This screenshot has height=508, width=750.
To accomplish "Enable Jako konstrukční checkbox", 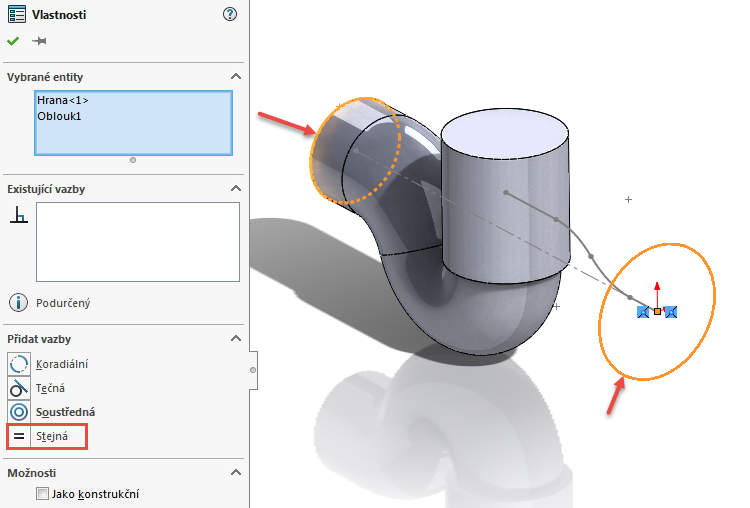I will point(43,494).
